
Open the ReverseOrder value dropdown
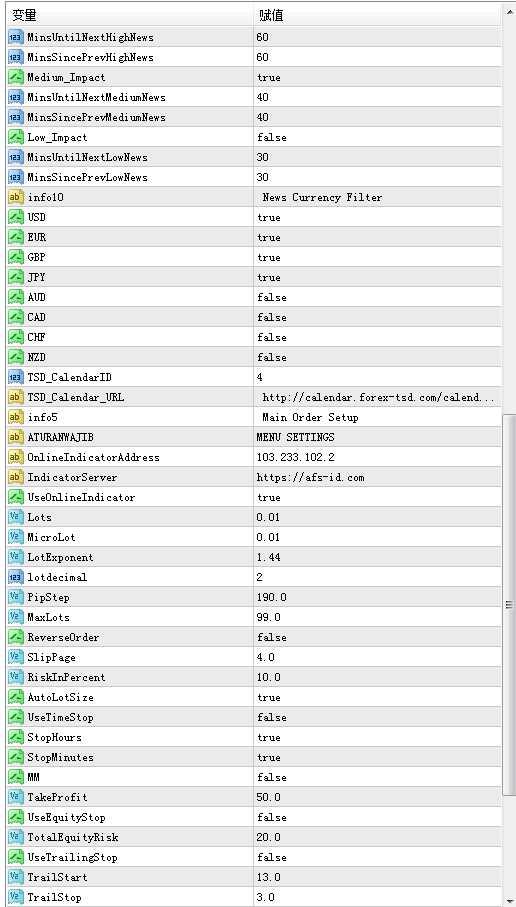point(378,637)
